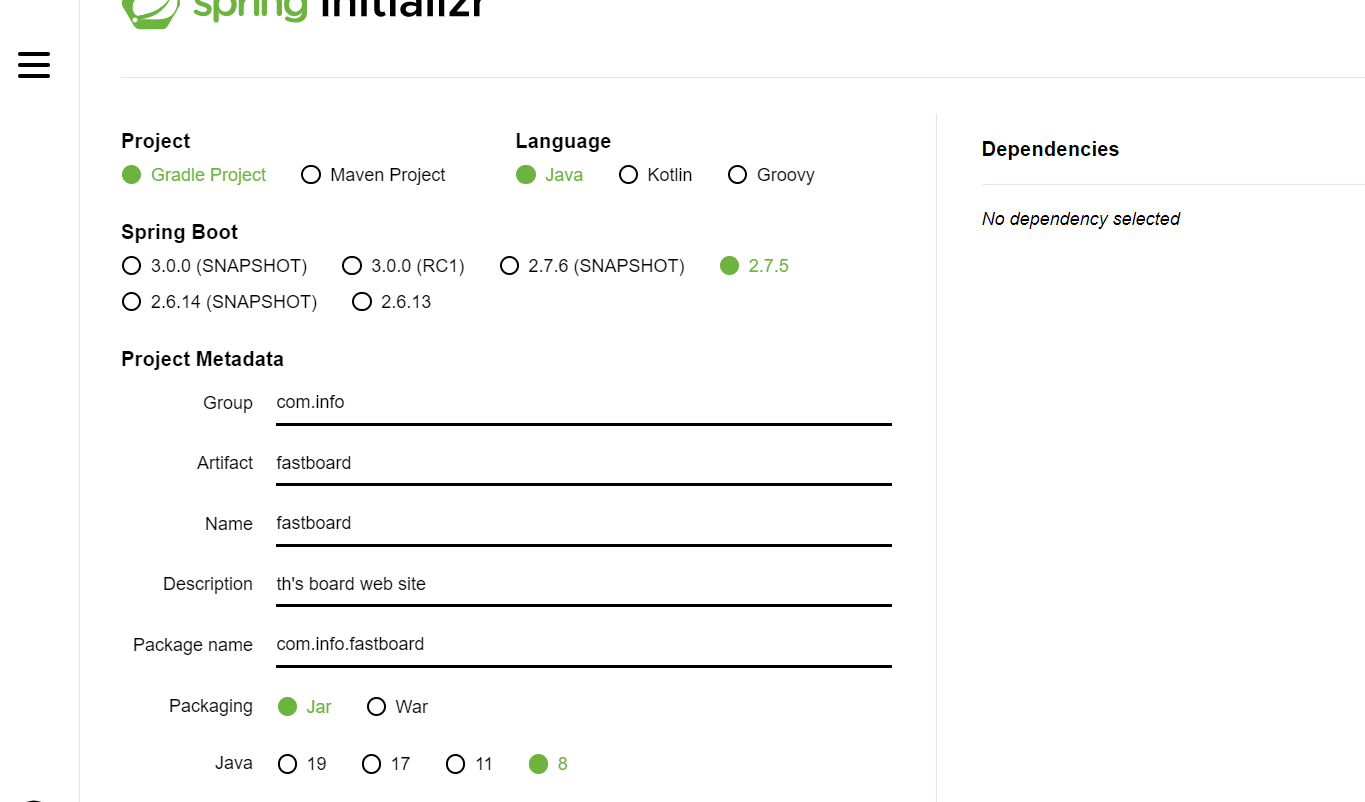The image size is (1365, 802).
Task: Edit the Package name field
Action: tap(584, 644)
